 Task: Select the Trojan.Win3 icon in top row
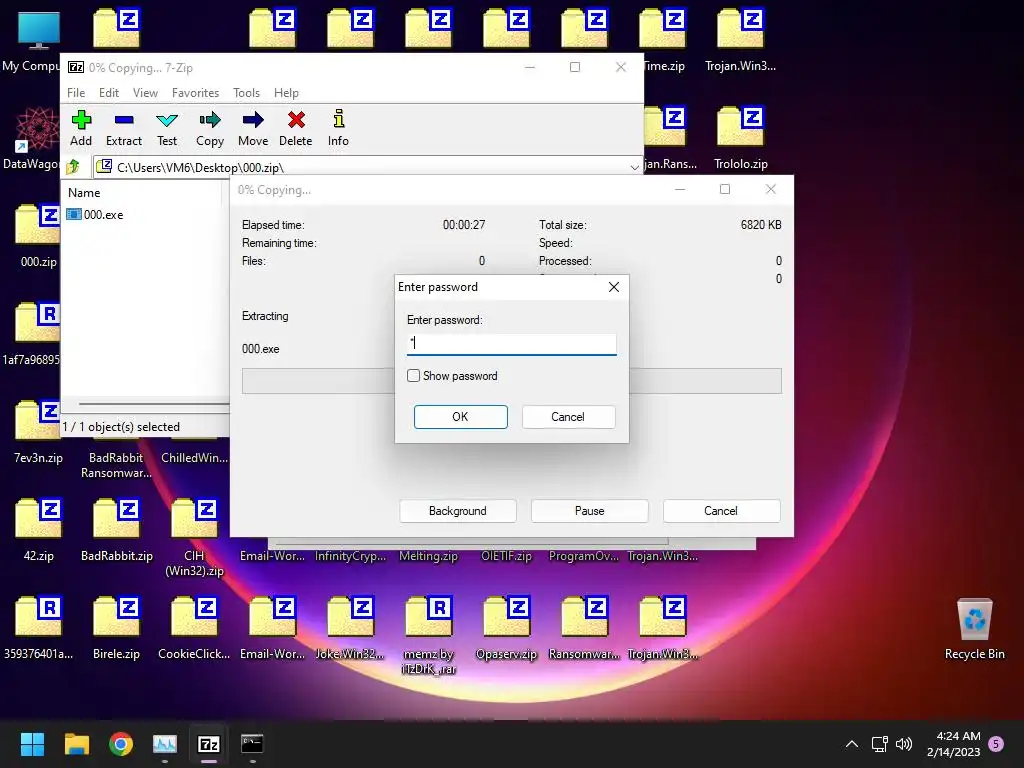coord(741,40)
